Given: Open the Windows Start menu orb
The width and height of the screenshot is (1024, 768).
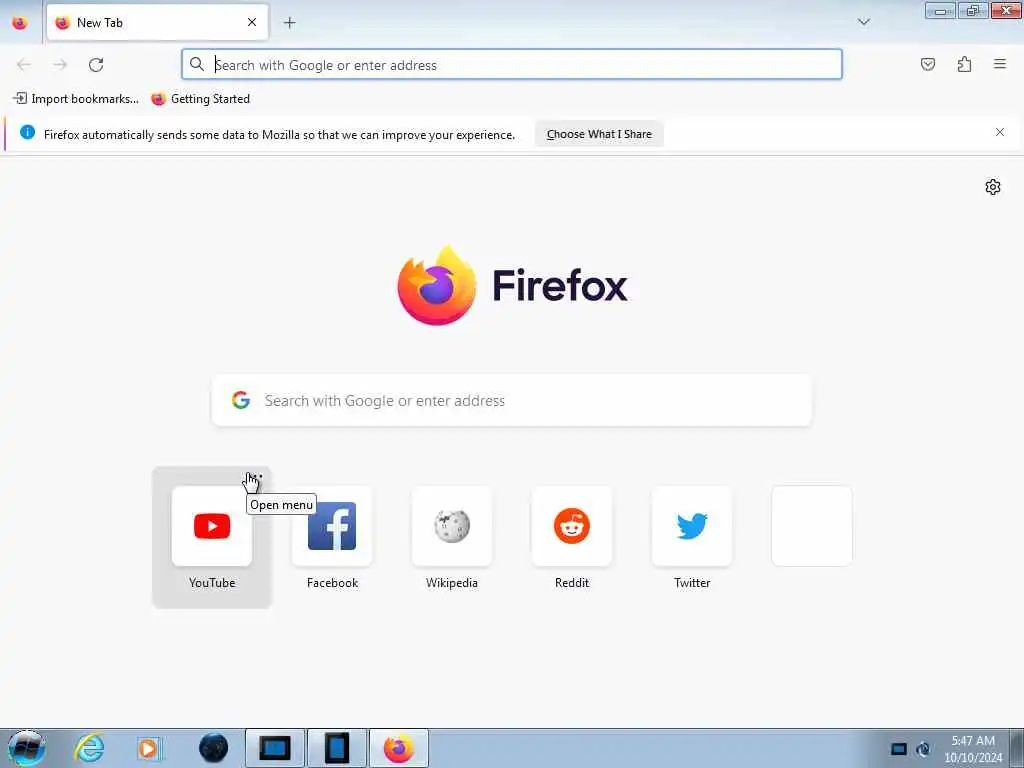Looking at the screenshot, I should (27, 748).
